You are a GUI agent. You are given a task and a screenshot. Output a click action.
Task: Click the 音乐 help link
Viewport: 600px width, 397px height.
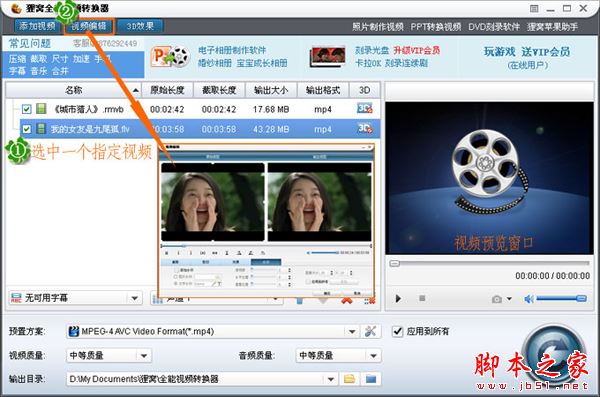click(x=39, y=71)
